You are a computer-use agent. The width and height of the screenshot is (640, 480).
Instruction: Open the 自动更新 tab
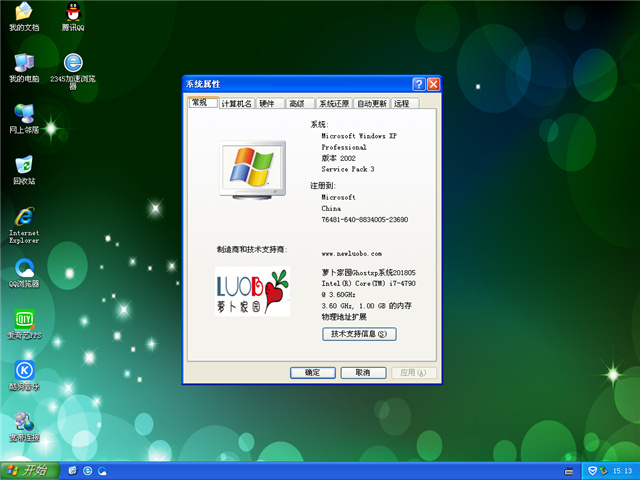(372, 103)
